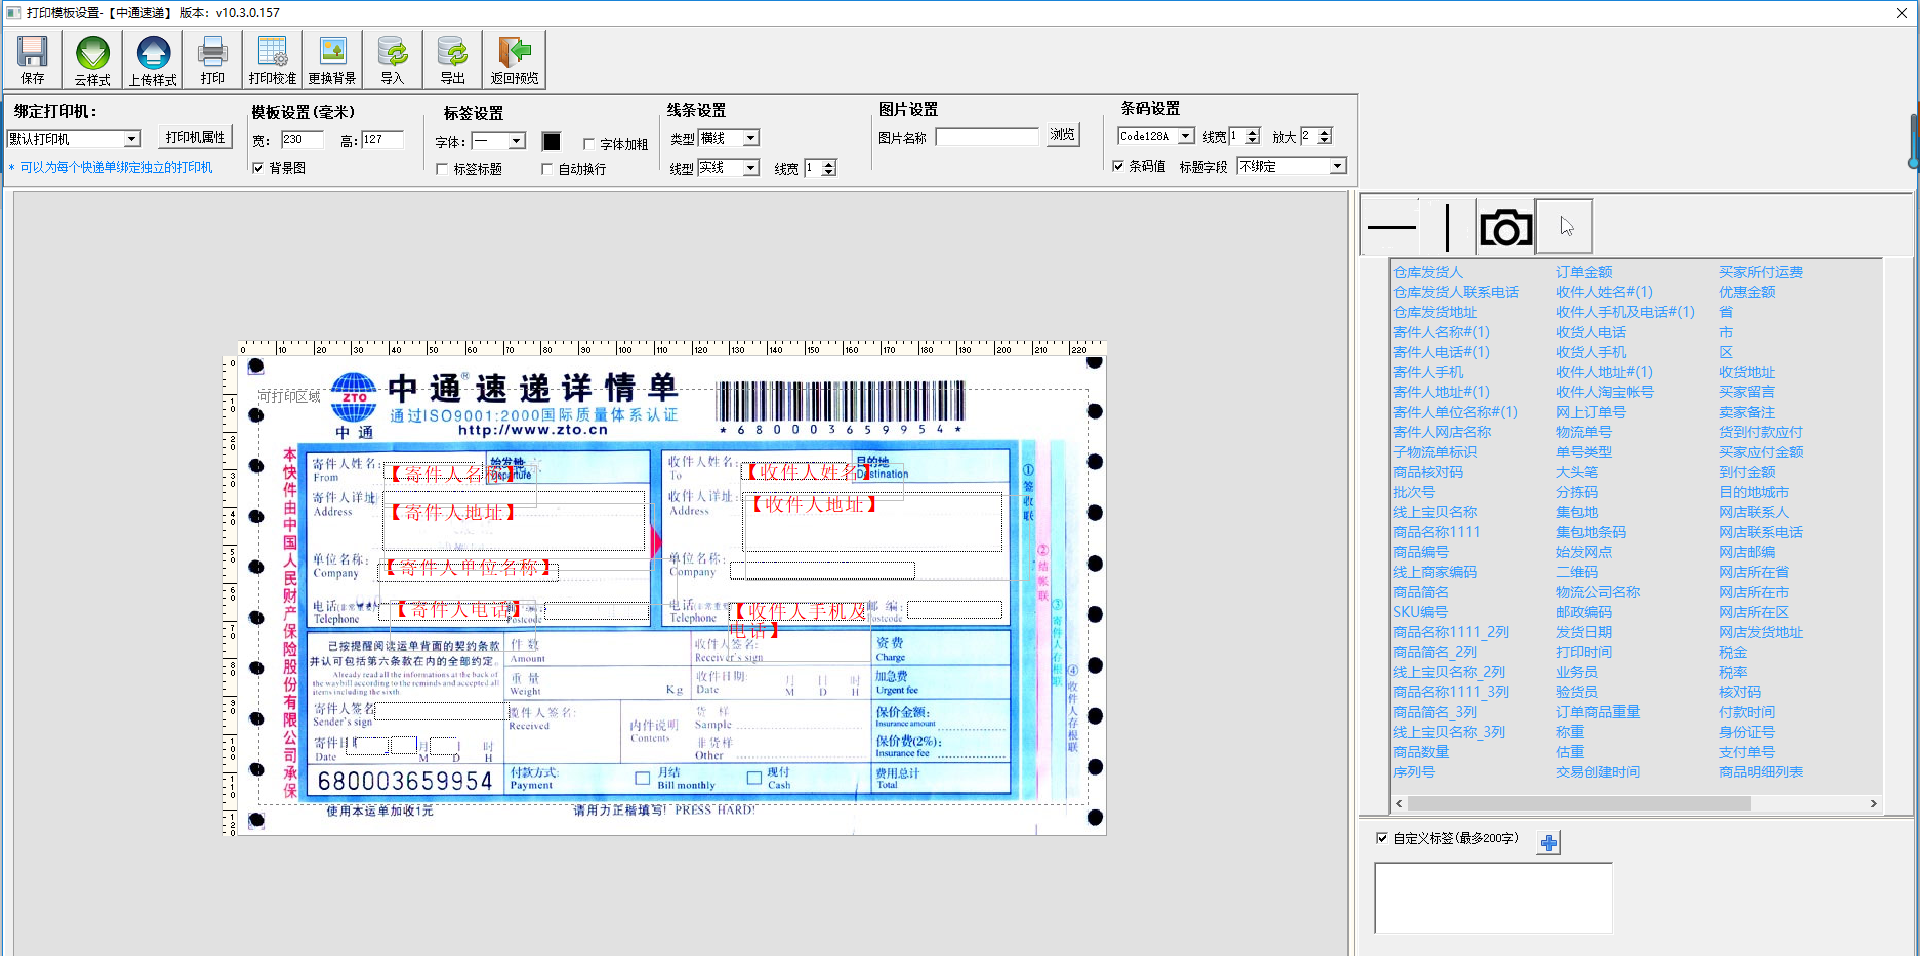Click the 上传样式 upload icon

(x=153, y=60)
